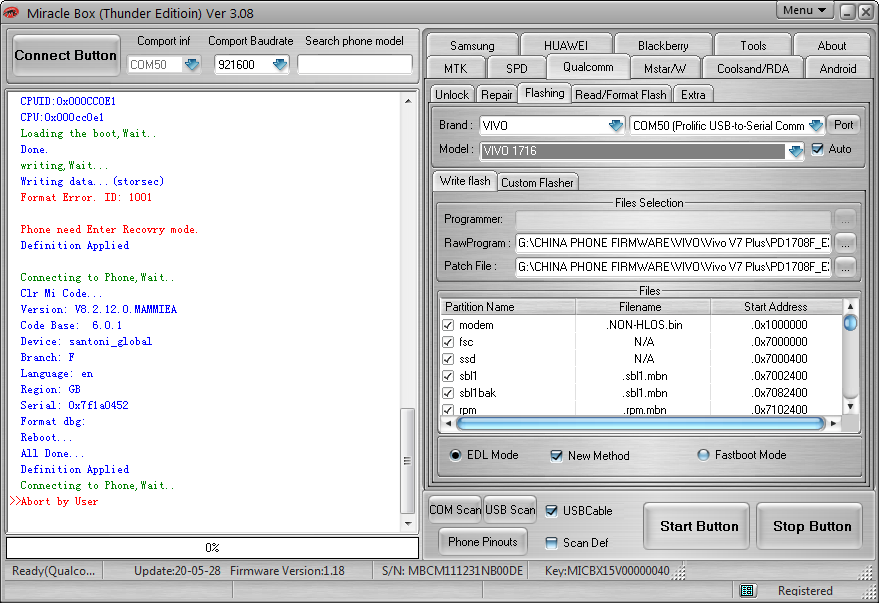Viewport: 879px width, 603px height.
Task: Click the log panel scroll down arrow
Action: click(408, 524)
